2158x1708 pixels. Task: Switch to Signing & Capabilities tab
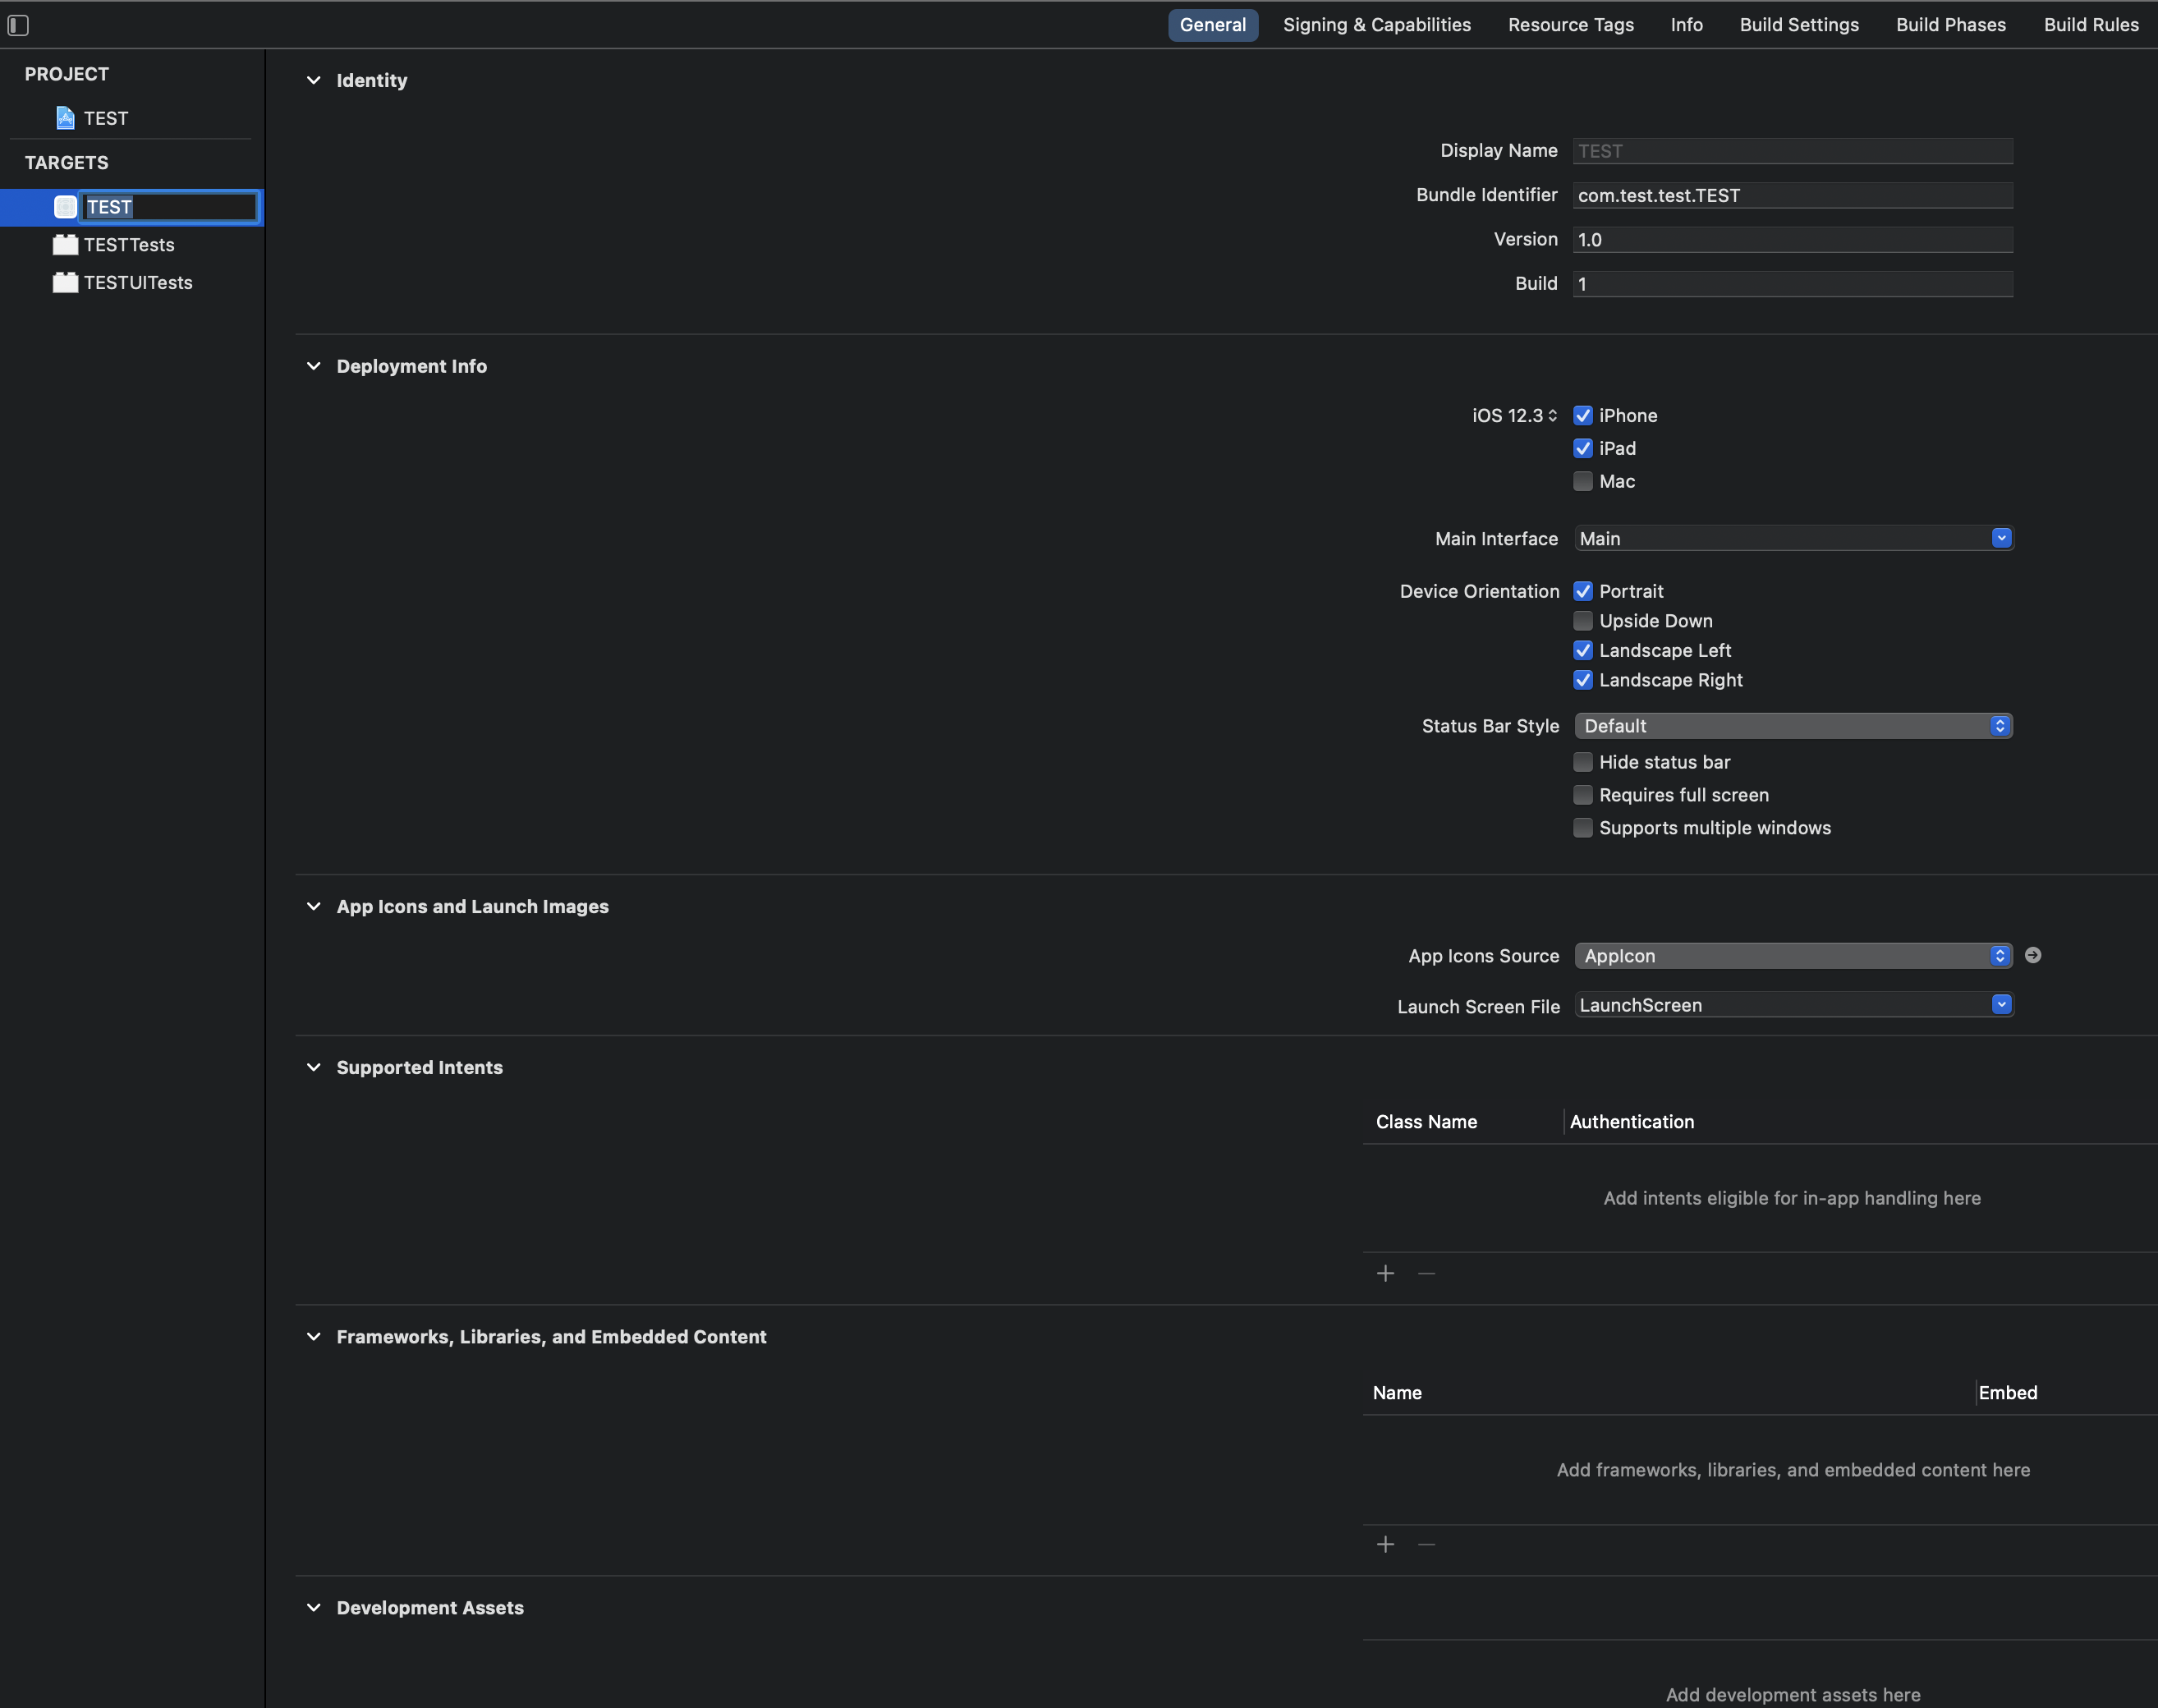(x=1376, y=25)
